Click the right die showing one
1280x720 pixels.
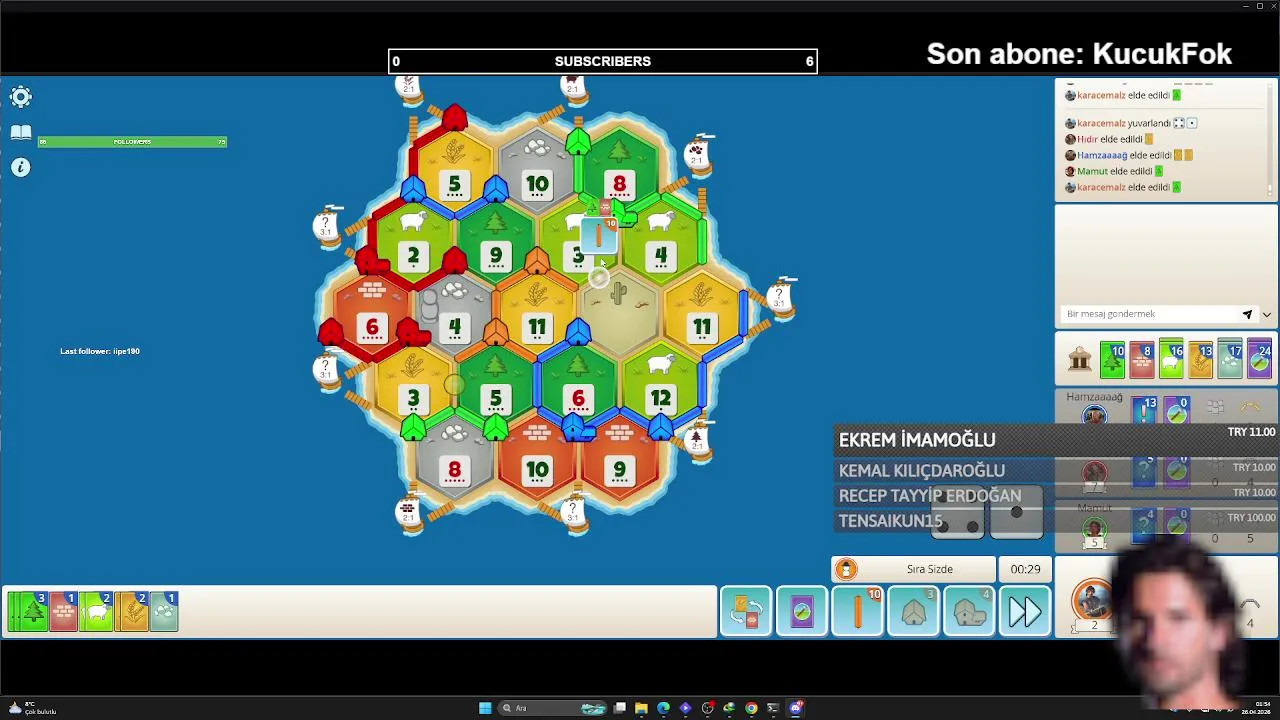coord(1016,513)
